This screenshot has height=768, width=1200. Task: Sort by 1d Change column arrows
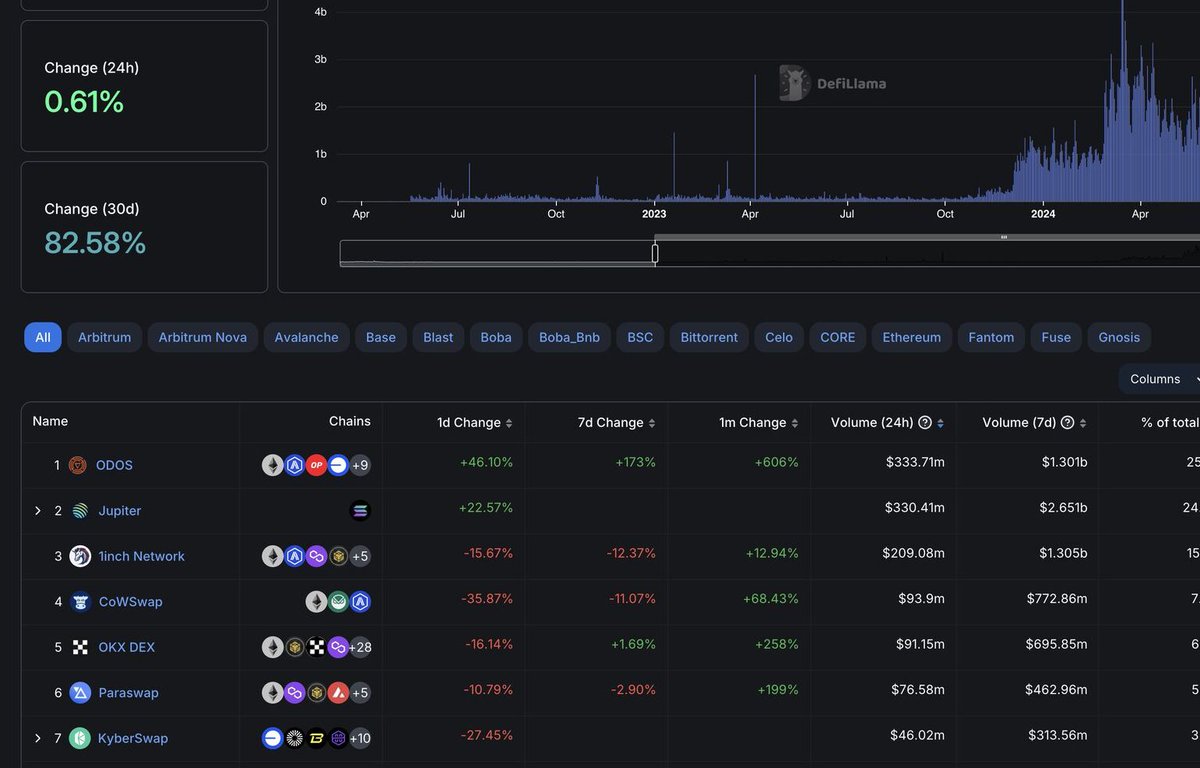pyautogui.click(x=509, y=423)
